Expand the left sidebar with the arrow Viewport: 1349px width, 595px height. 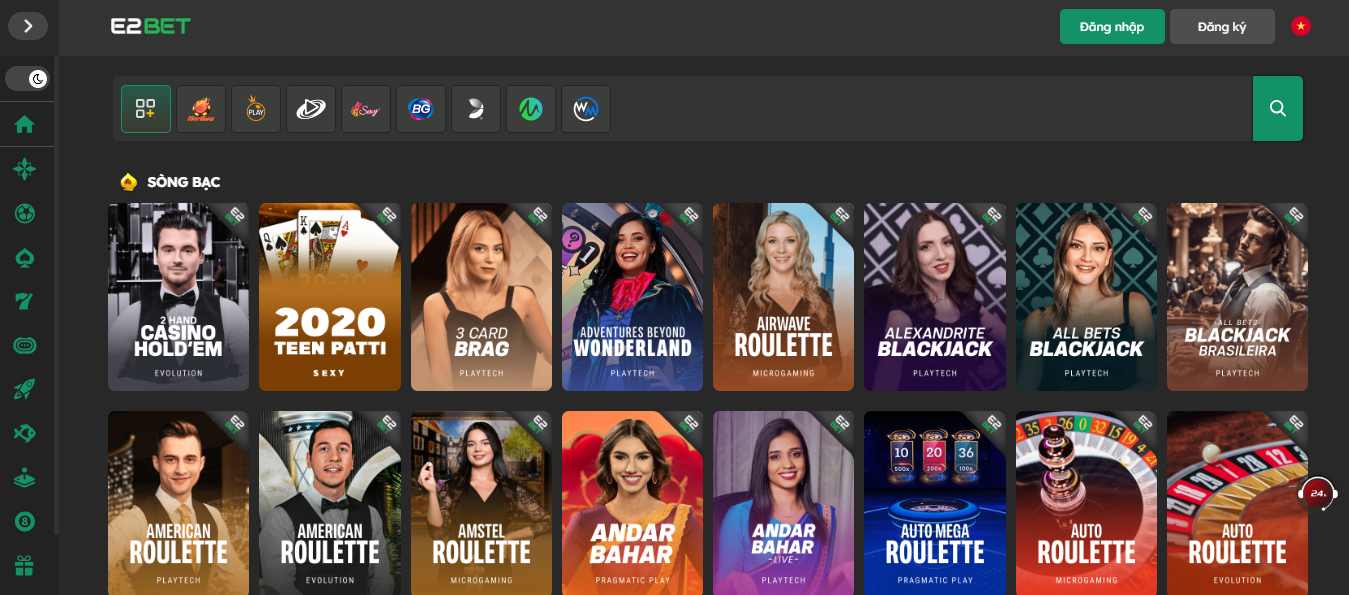tap(27, 26)
